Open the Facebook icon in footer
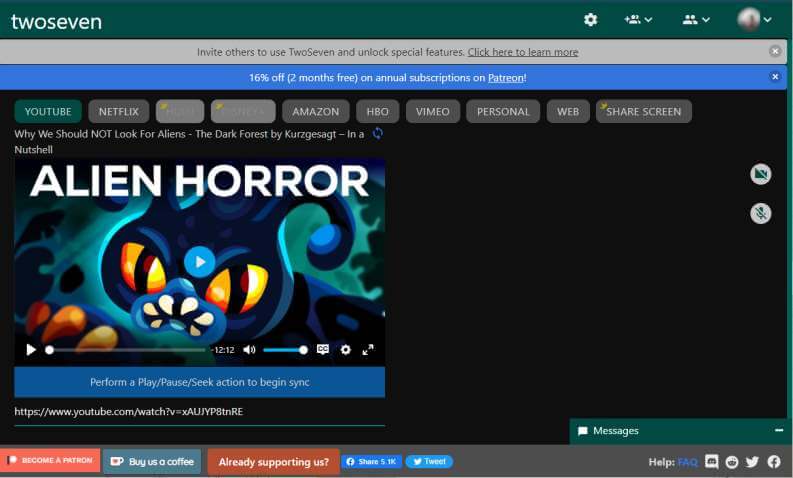 (774, 461)
